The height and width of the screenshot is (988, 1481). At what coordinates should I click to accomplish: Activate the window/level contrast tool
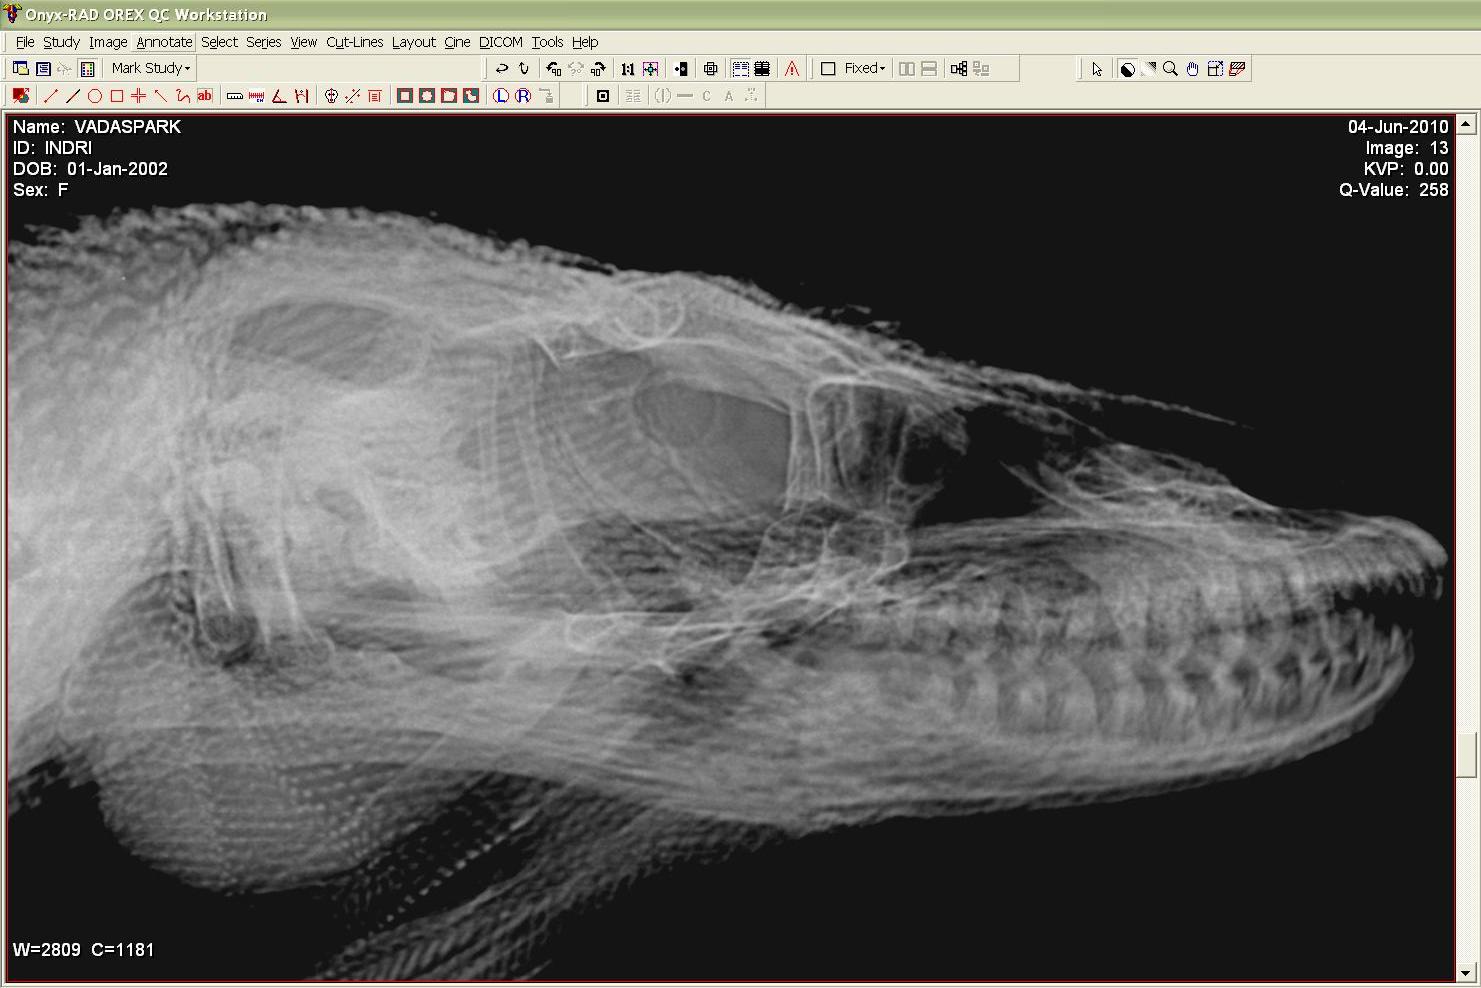click(1127, 68)
